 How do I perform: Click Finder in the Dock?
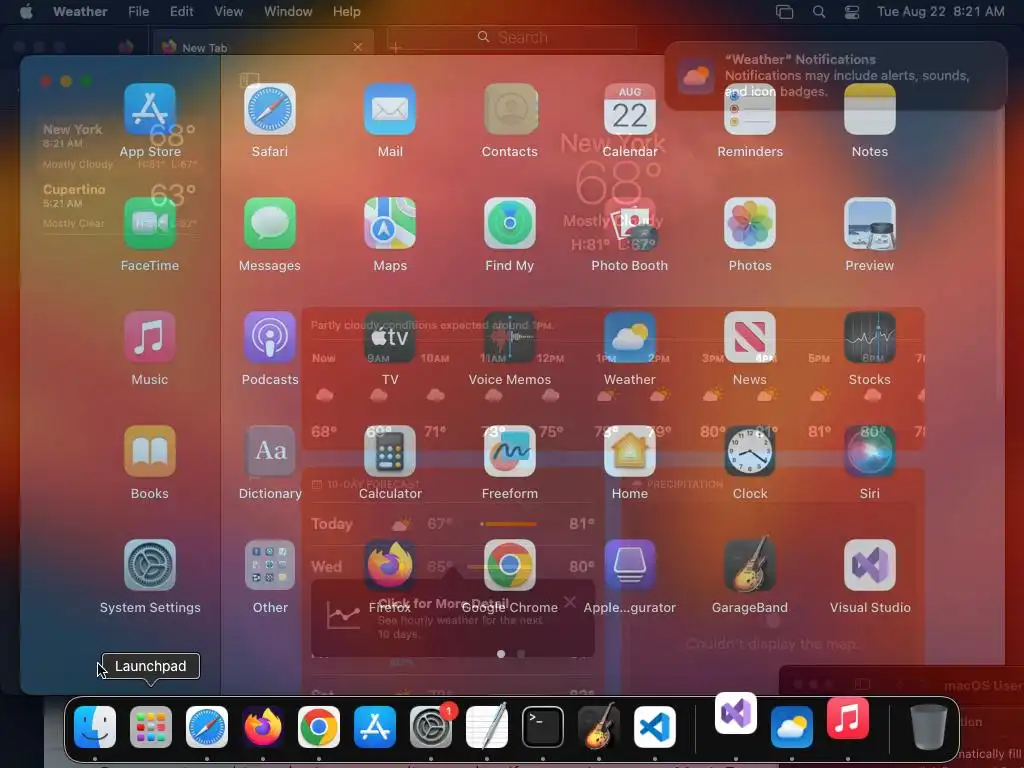95,727
